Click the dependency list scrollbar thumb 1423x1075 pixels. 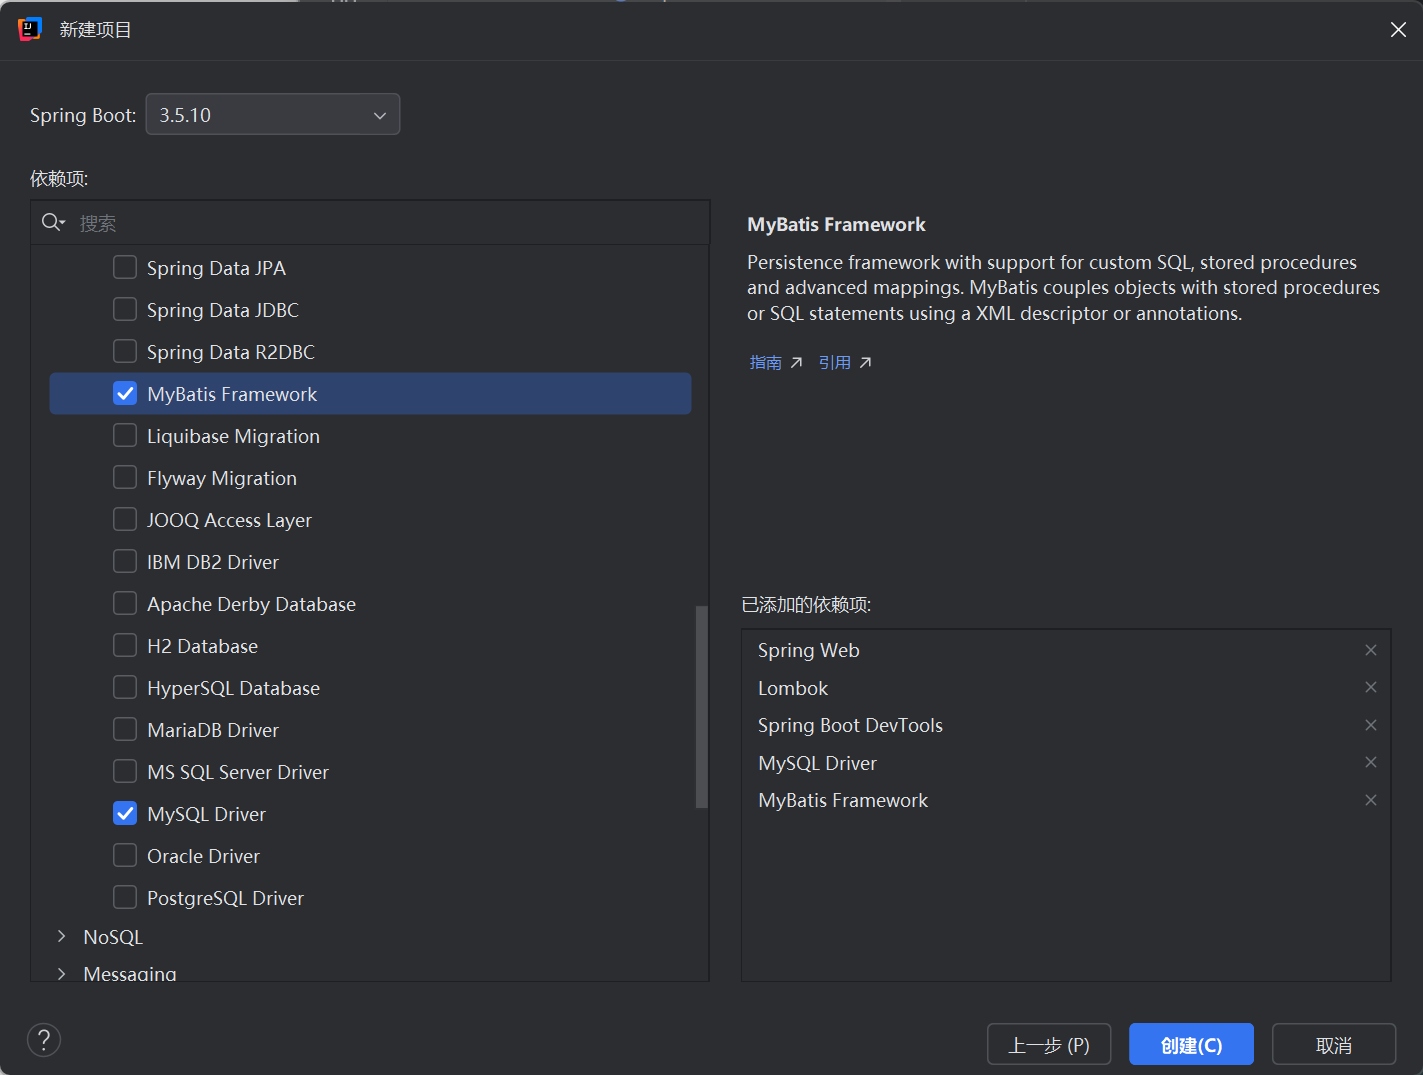(x=701, y=706)
